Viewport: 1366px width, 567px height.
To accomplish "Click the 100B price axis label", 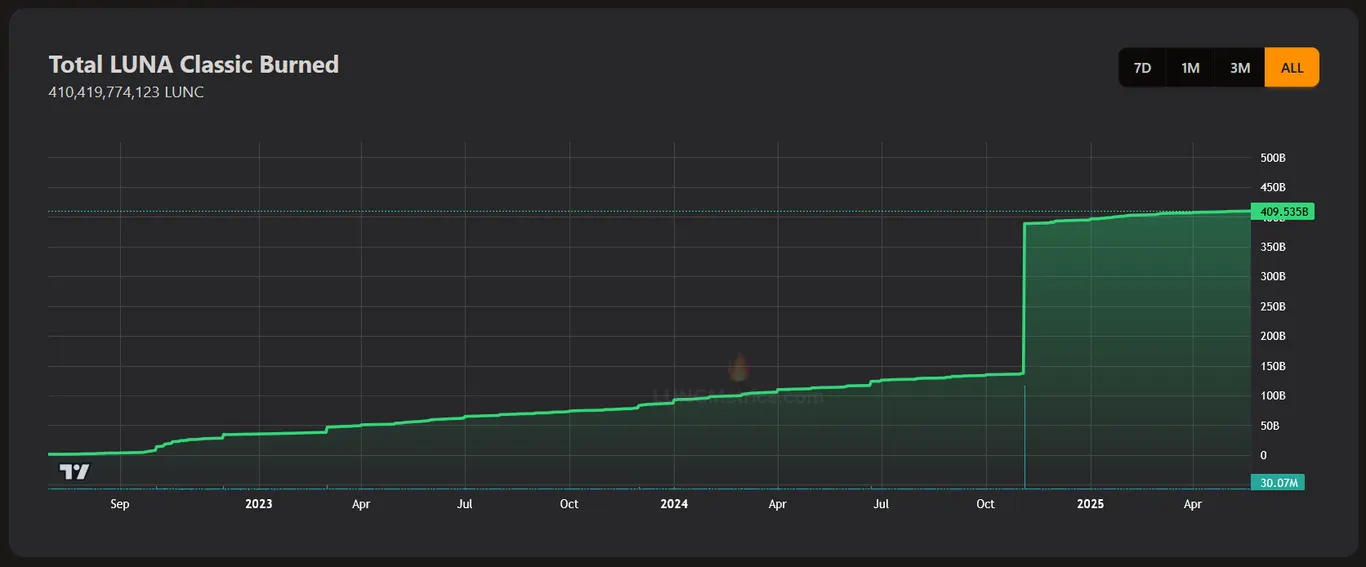I will click(x=1273, y=396).
